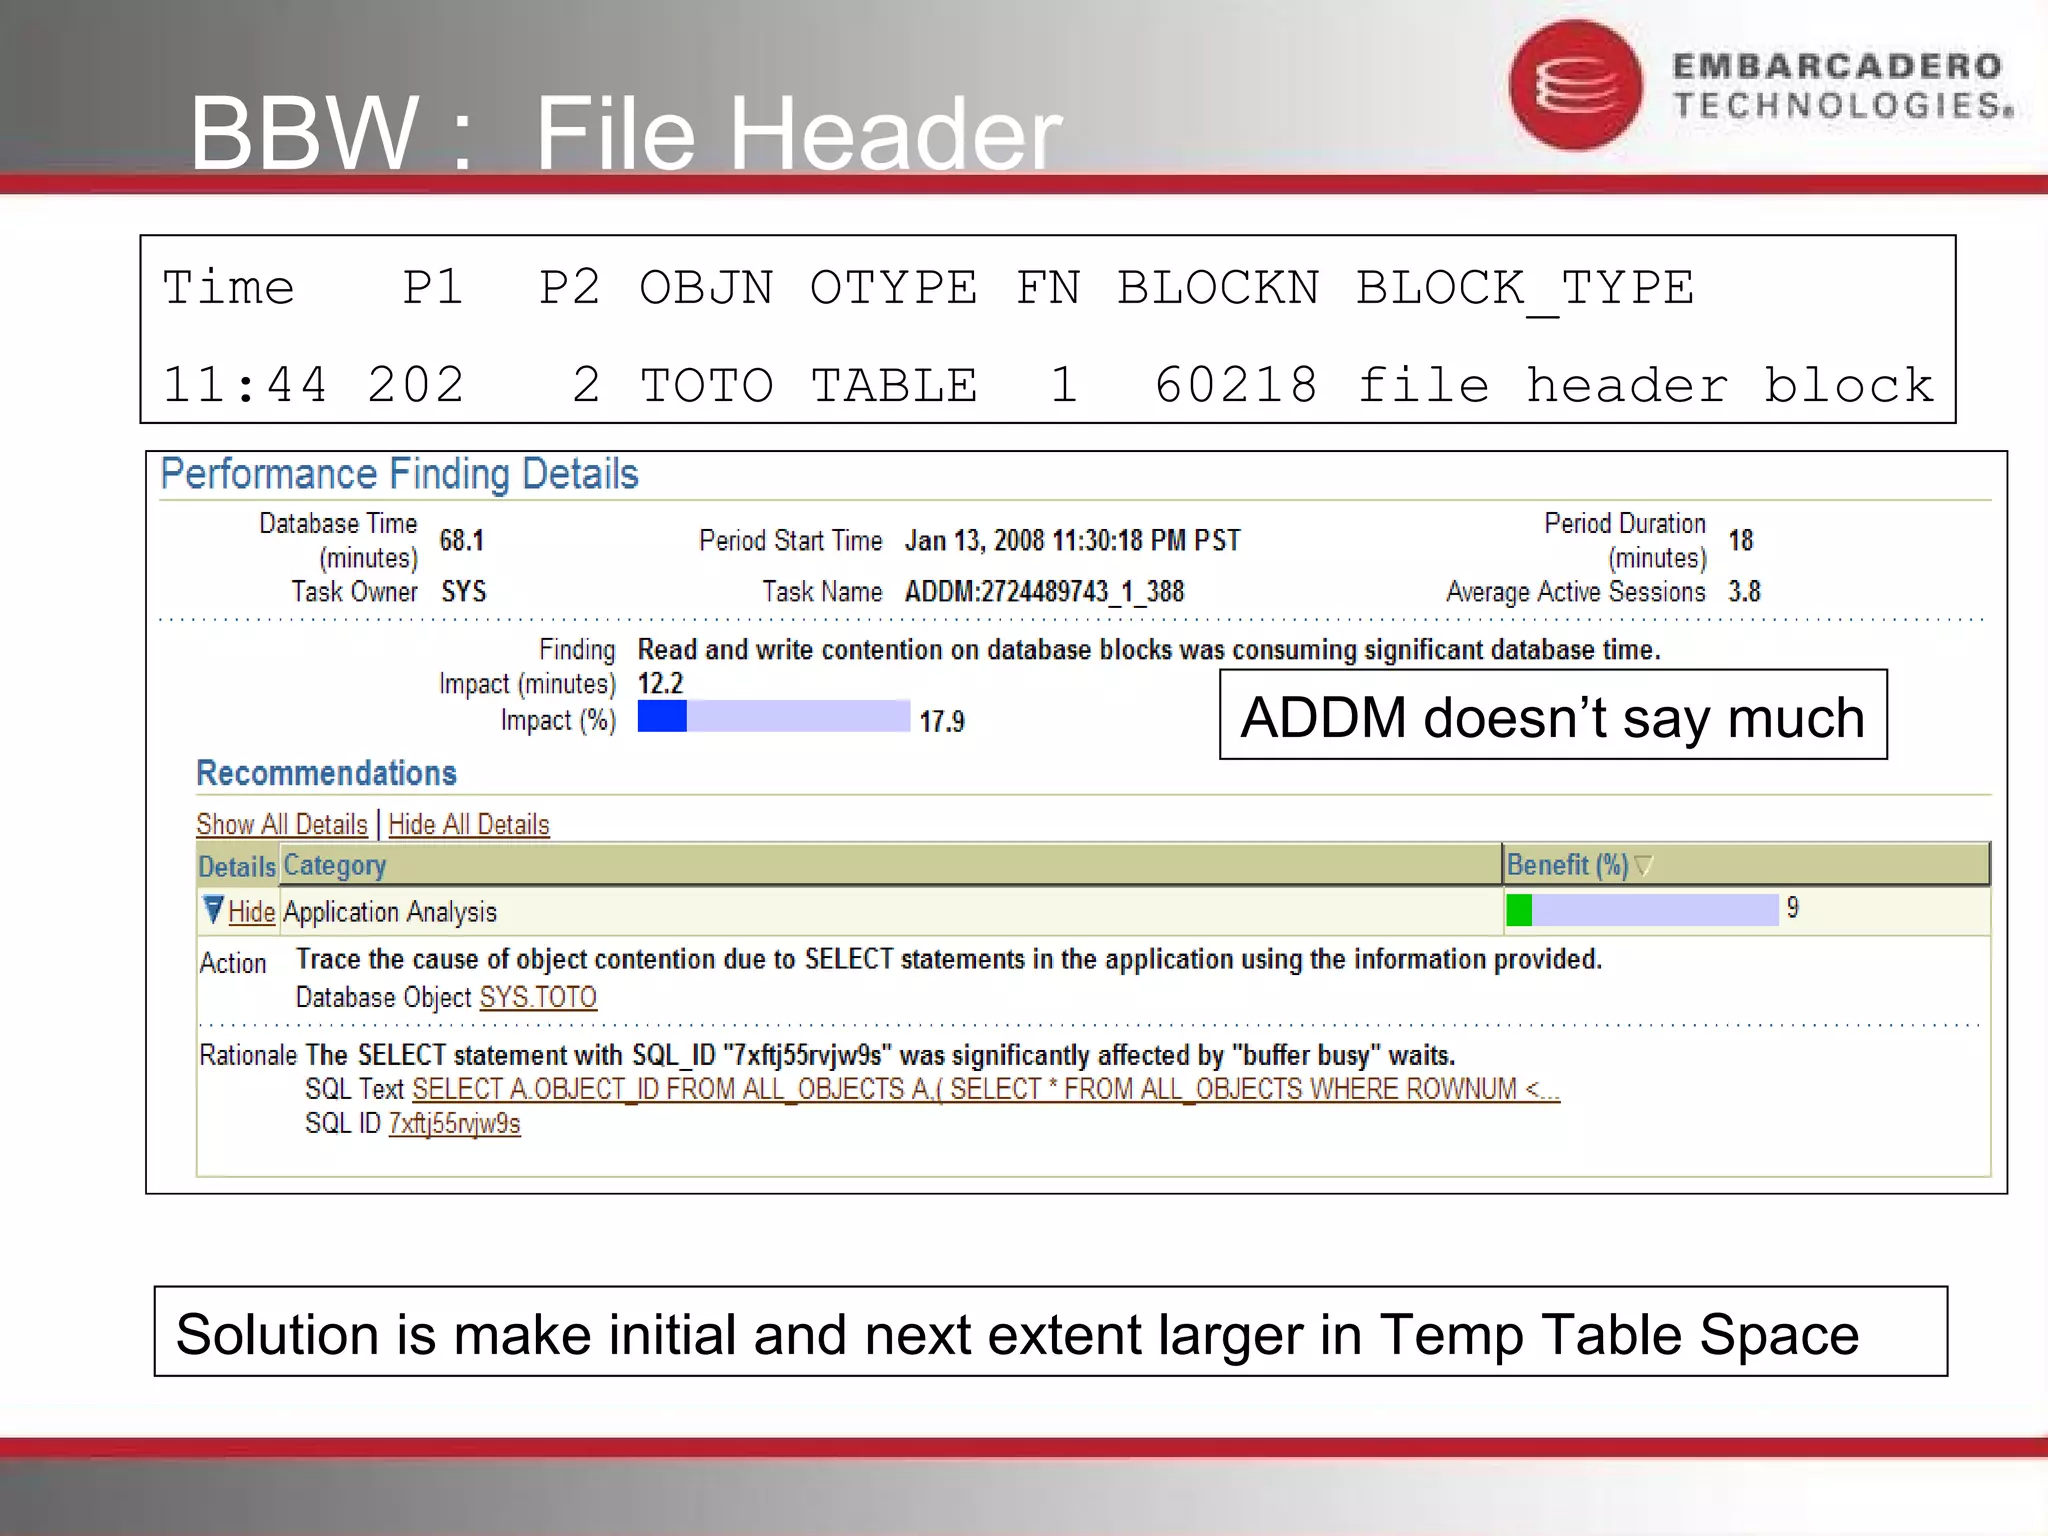Open the Hide All Details link
Screen dimensions: 2048x1536
(x=469, y=824)
